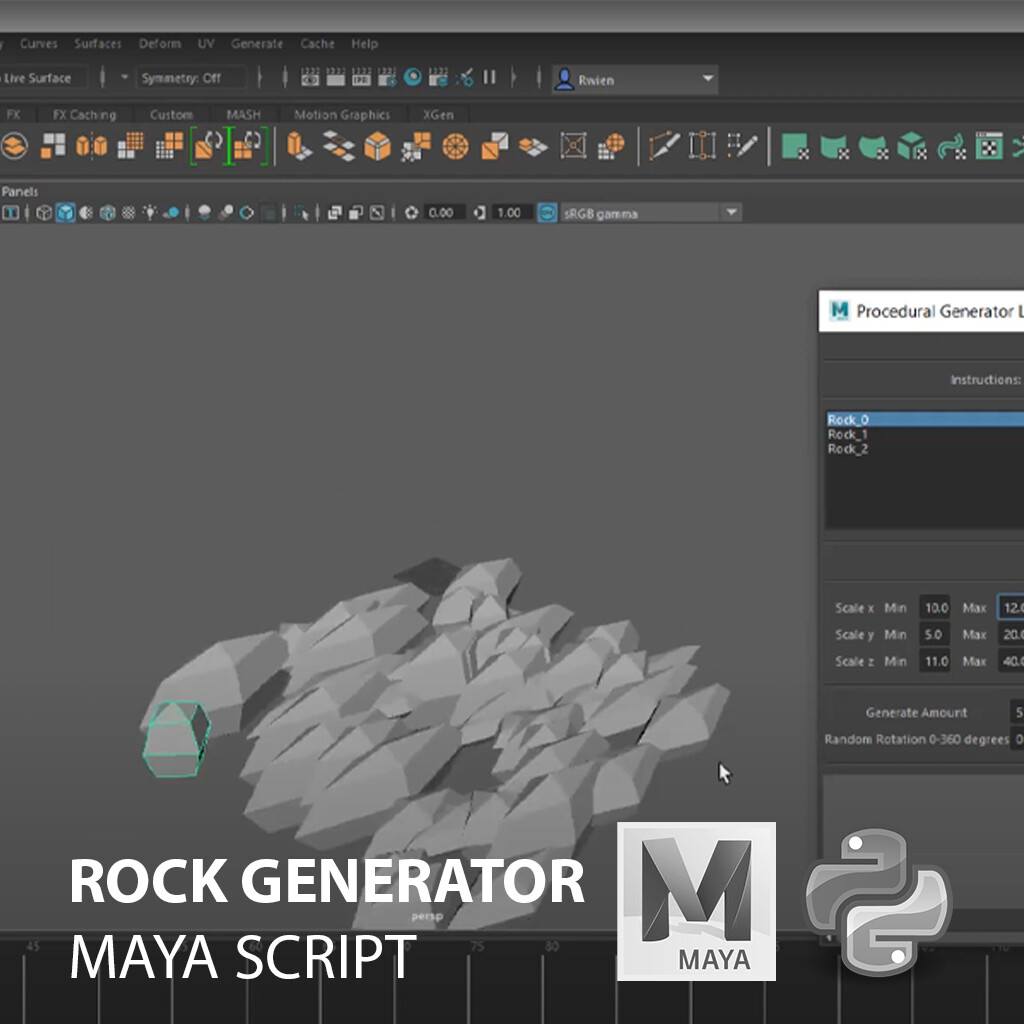Open the Rwien user account dropdown
Viewport: 1024px width, 1024px height.
pos(707,79)
